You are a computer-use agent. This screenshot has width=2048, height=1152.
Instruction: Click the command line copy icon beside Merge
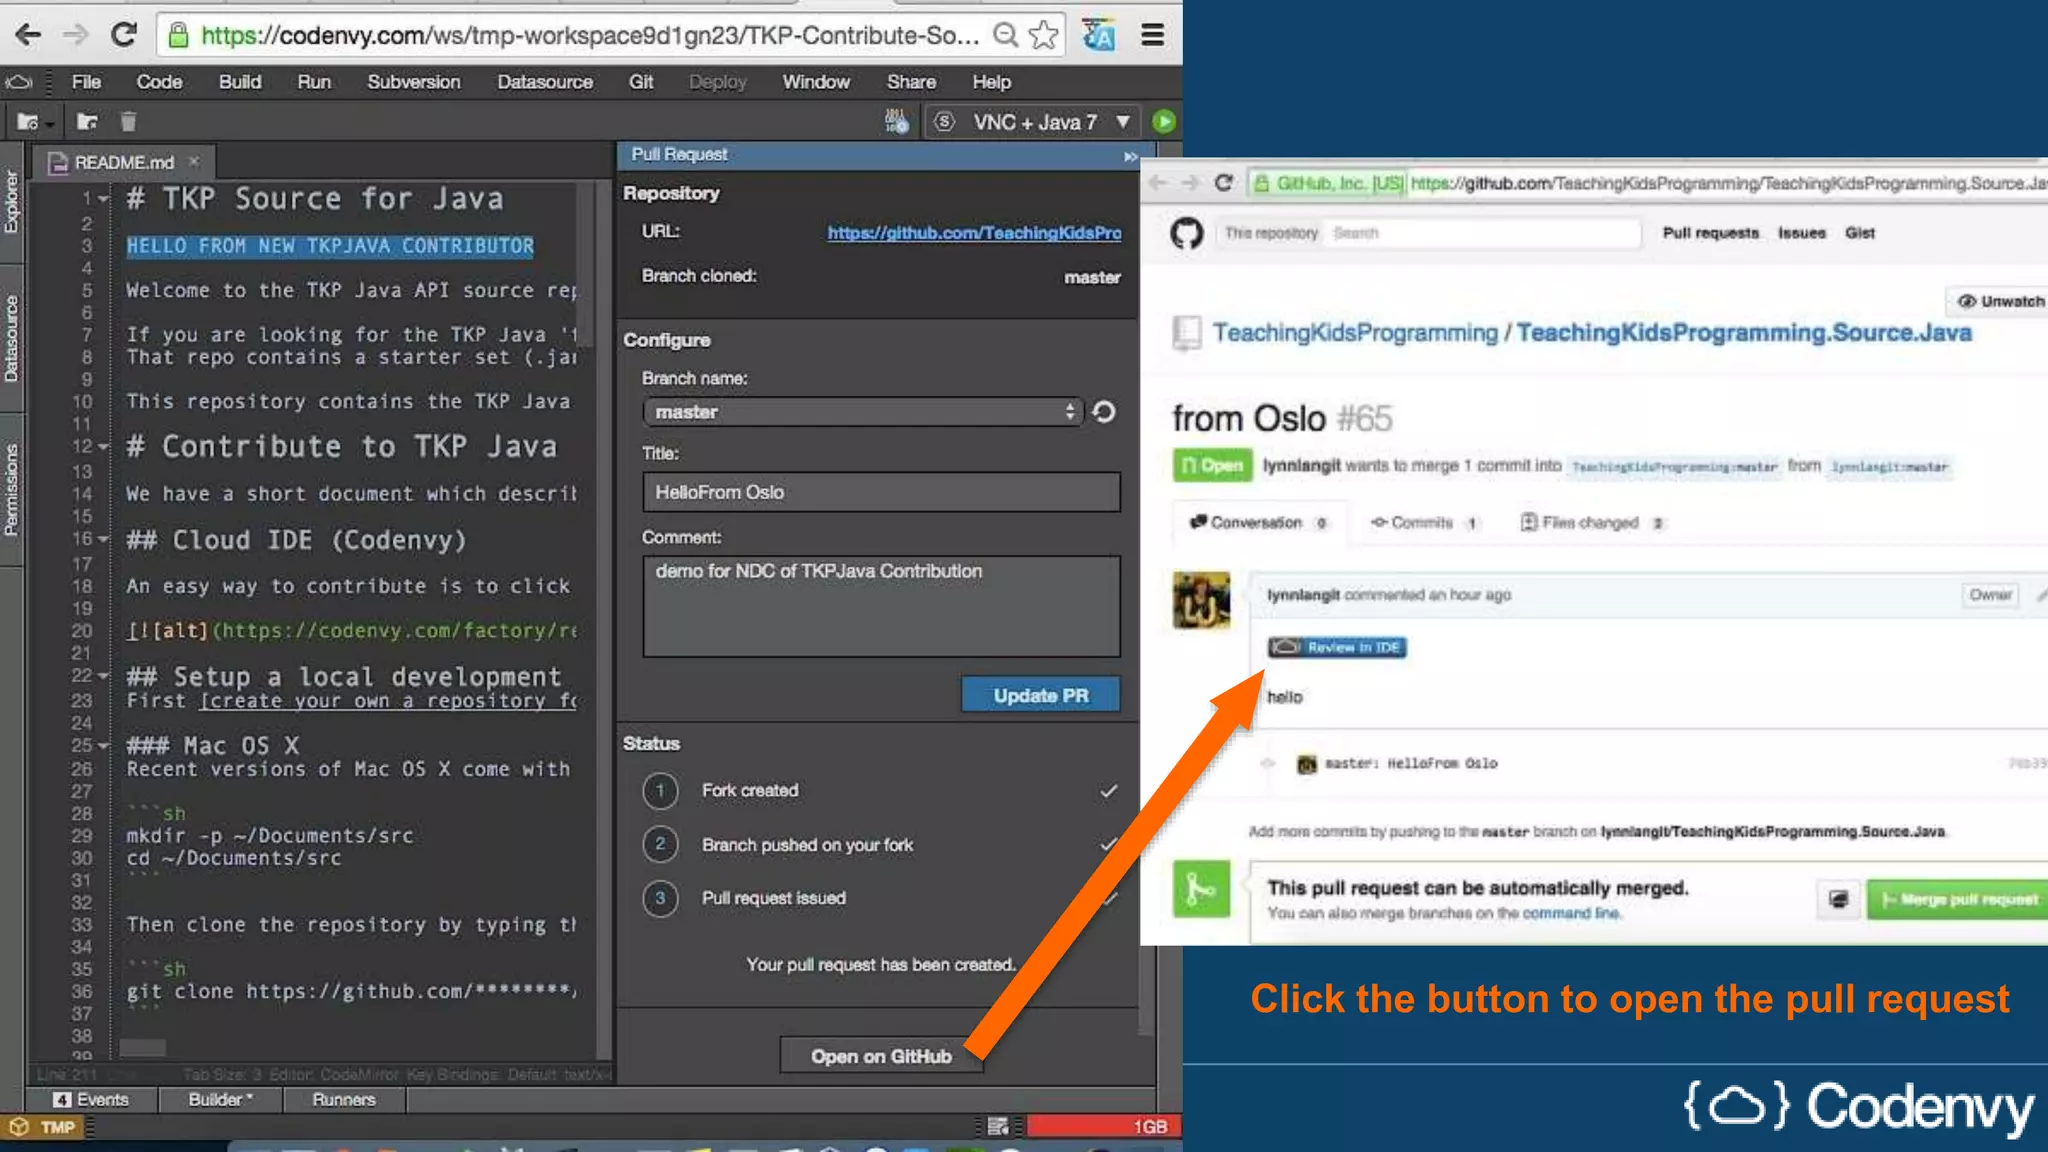click(1838, 899)
